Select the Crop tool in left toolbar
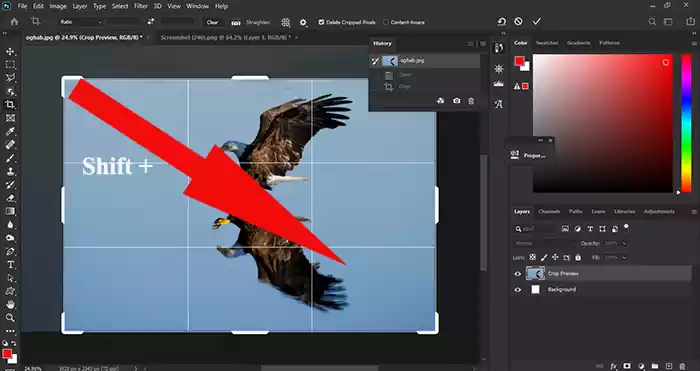 (x=10, y=105)
